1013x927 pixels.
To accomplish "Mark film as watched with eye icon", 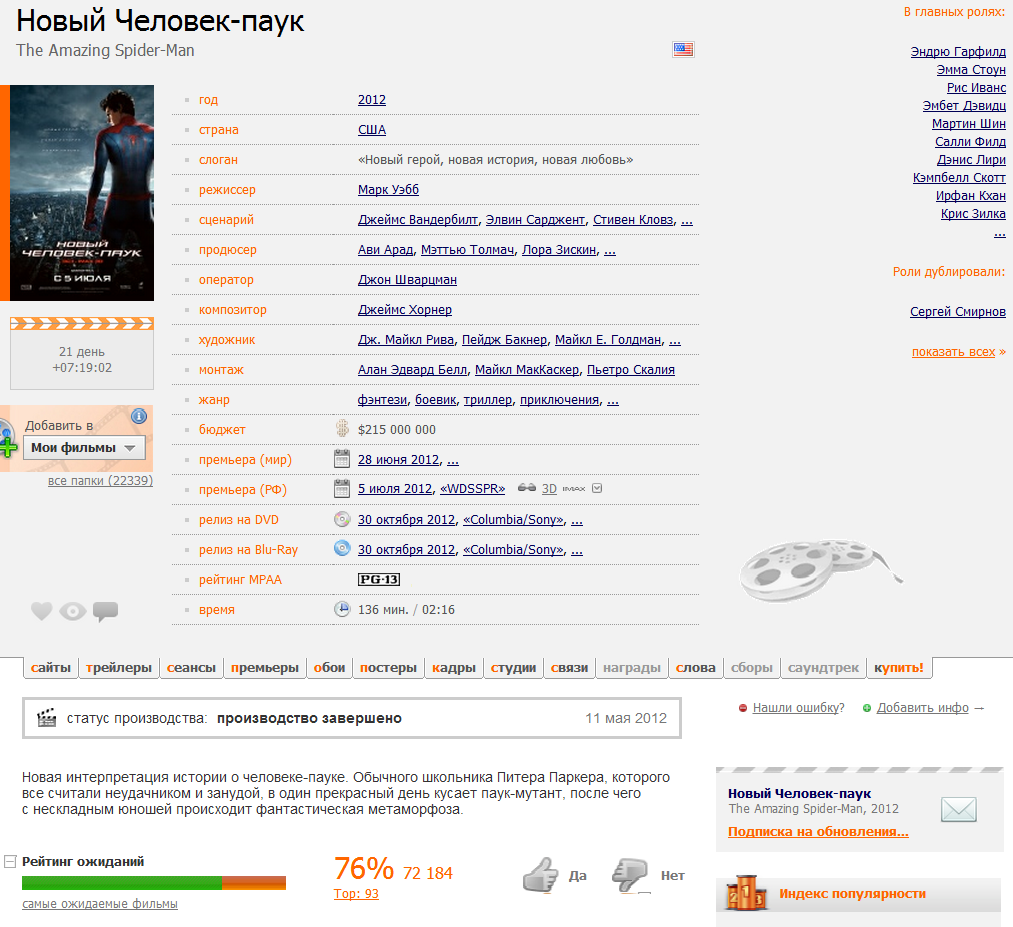I will tap(73, 611).
